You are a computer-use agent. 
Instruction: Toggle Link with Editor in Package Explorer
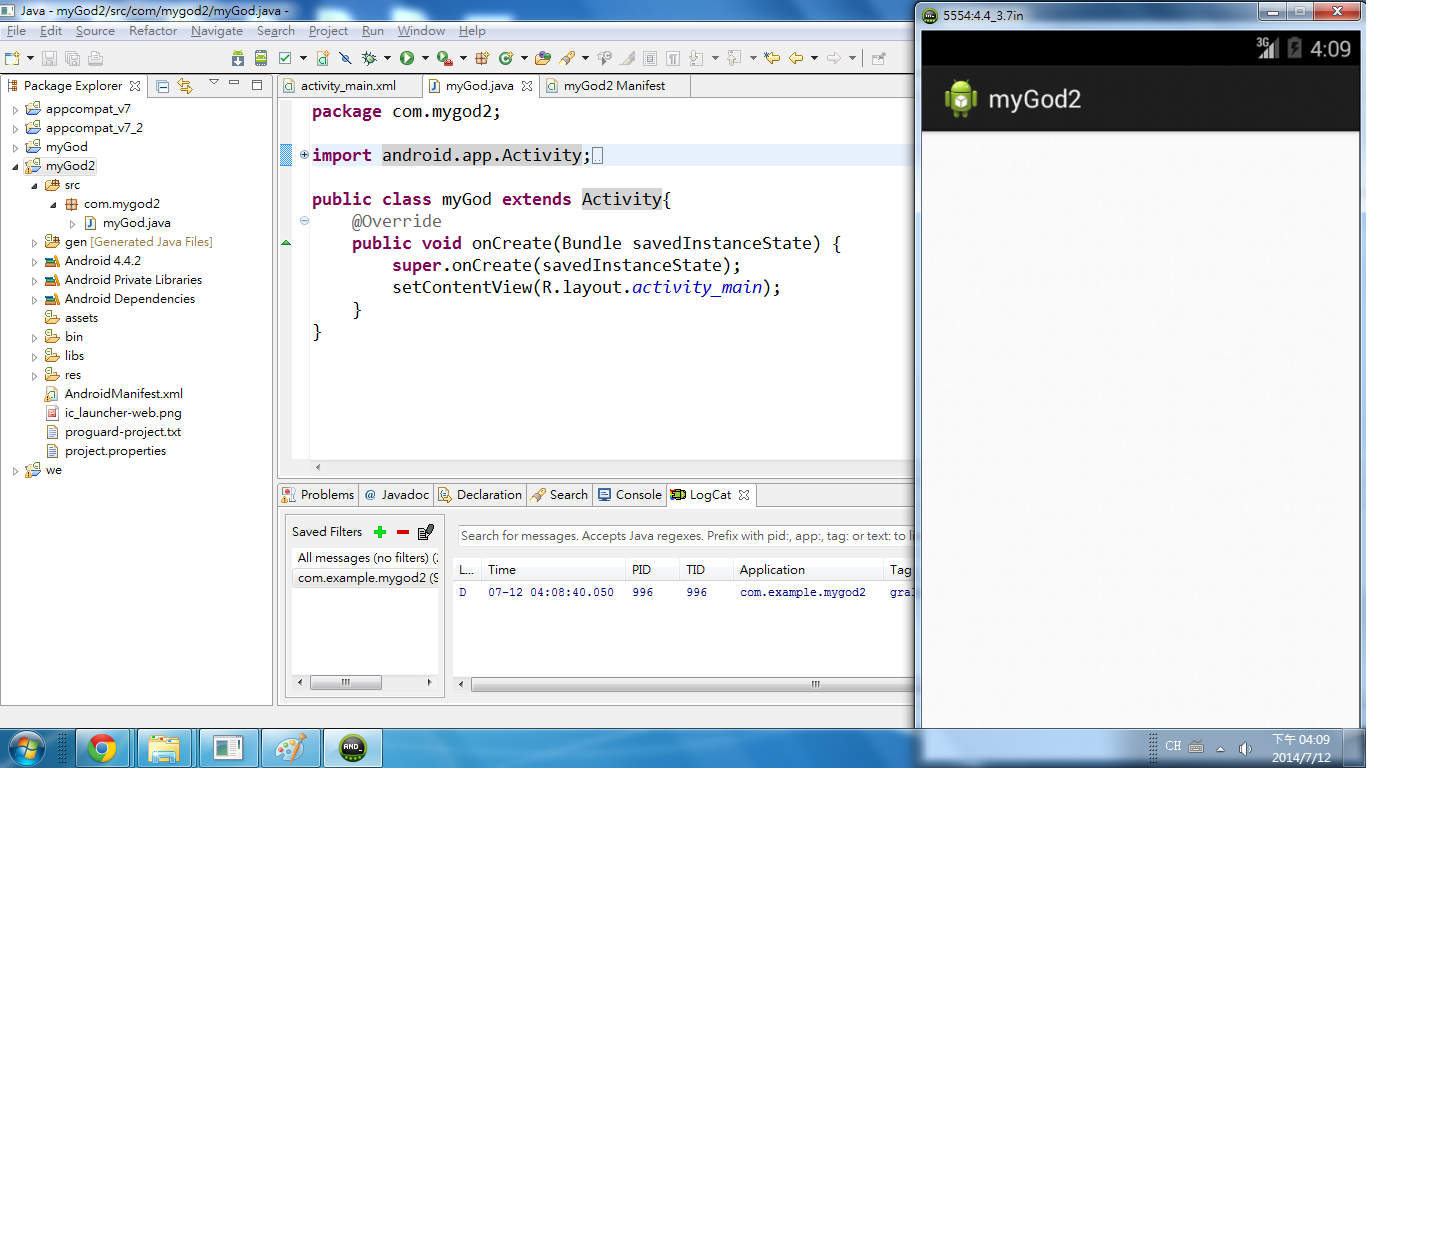185,86
